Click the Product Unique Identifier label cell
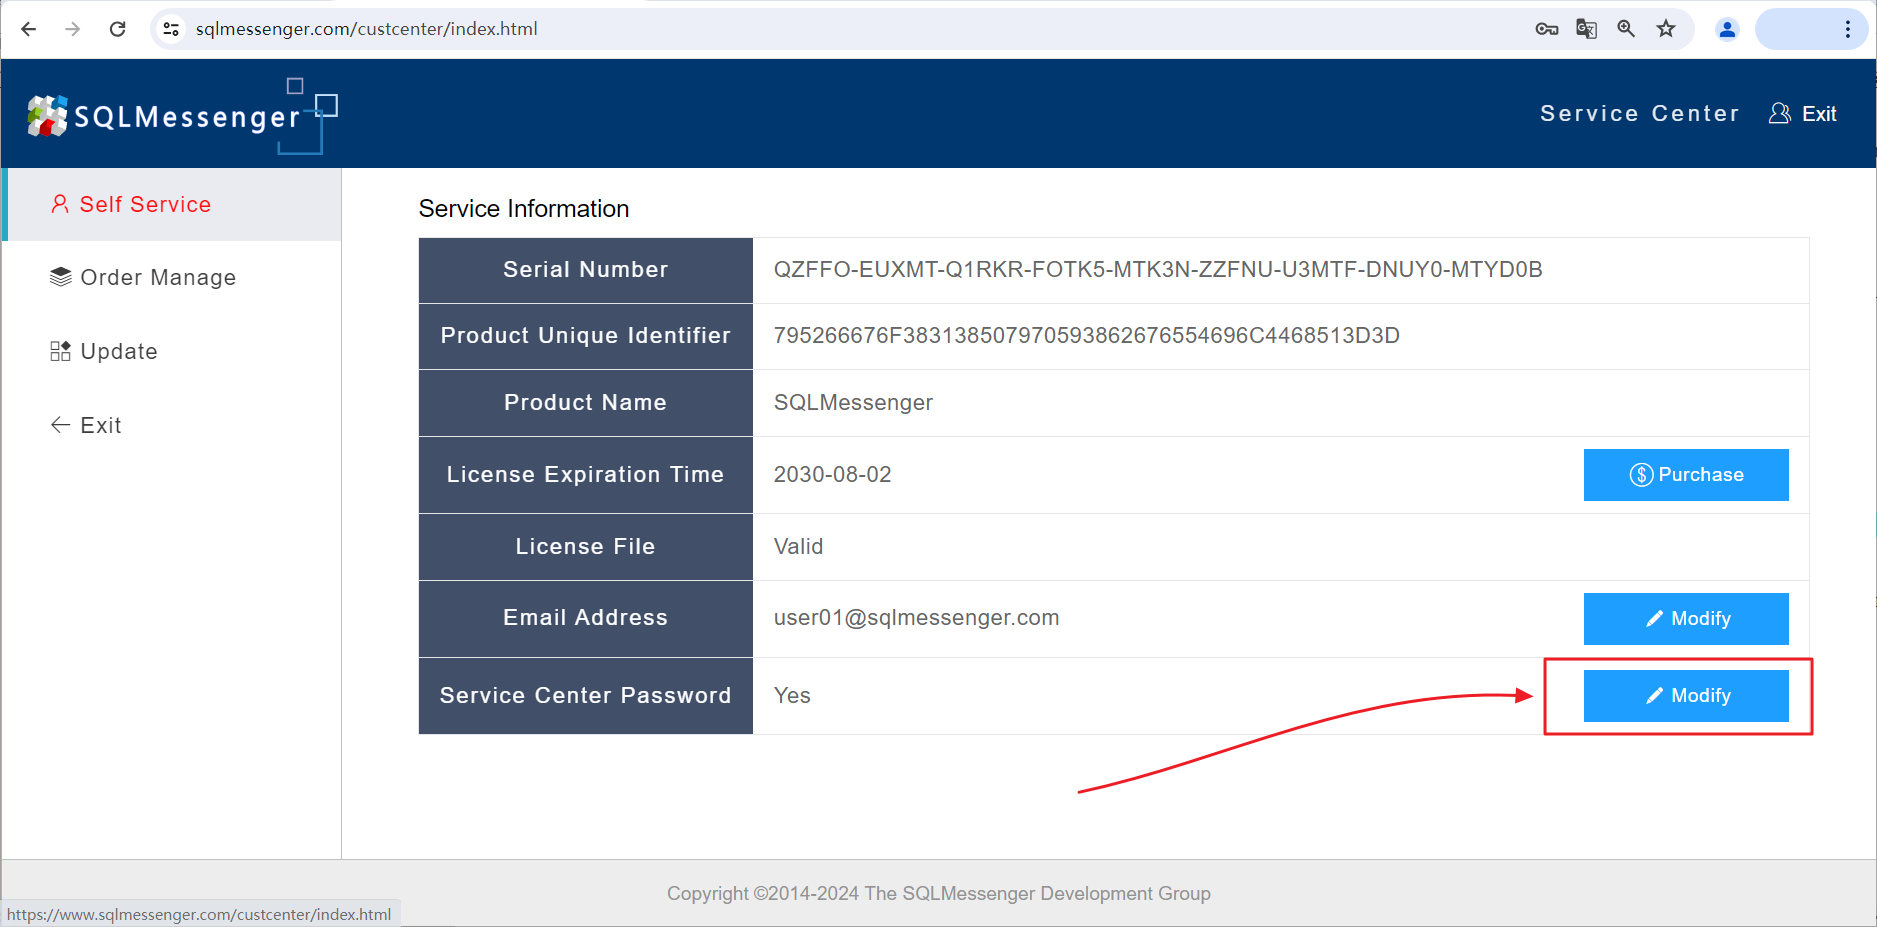 click(x=586, y=337)
